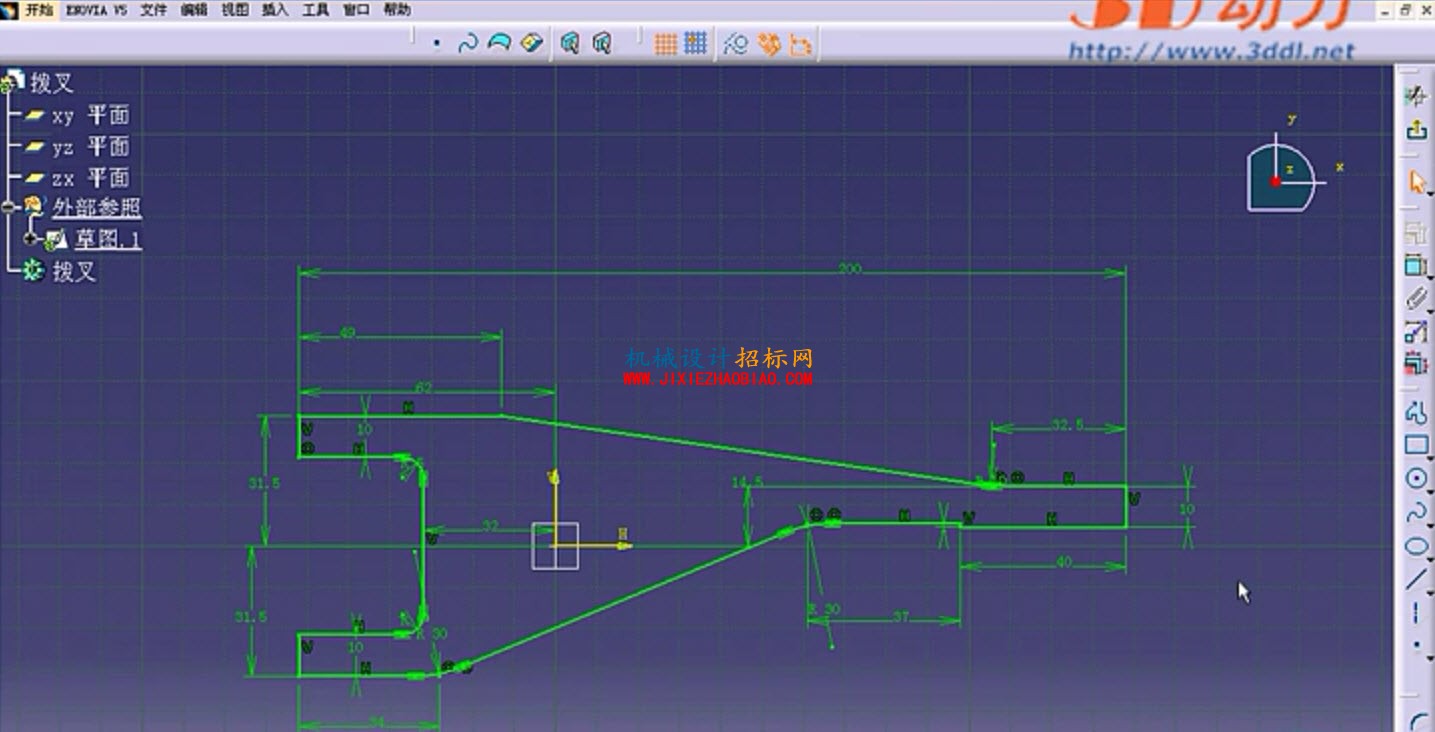Open the 编辑 menu

pos(194,10)
